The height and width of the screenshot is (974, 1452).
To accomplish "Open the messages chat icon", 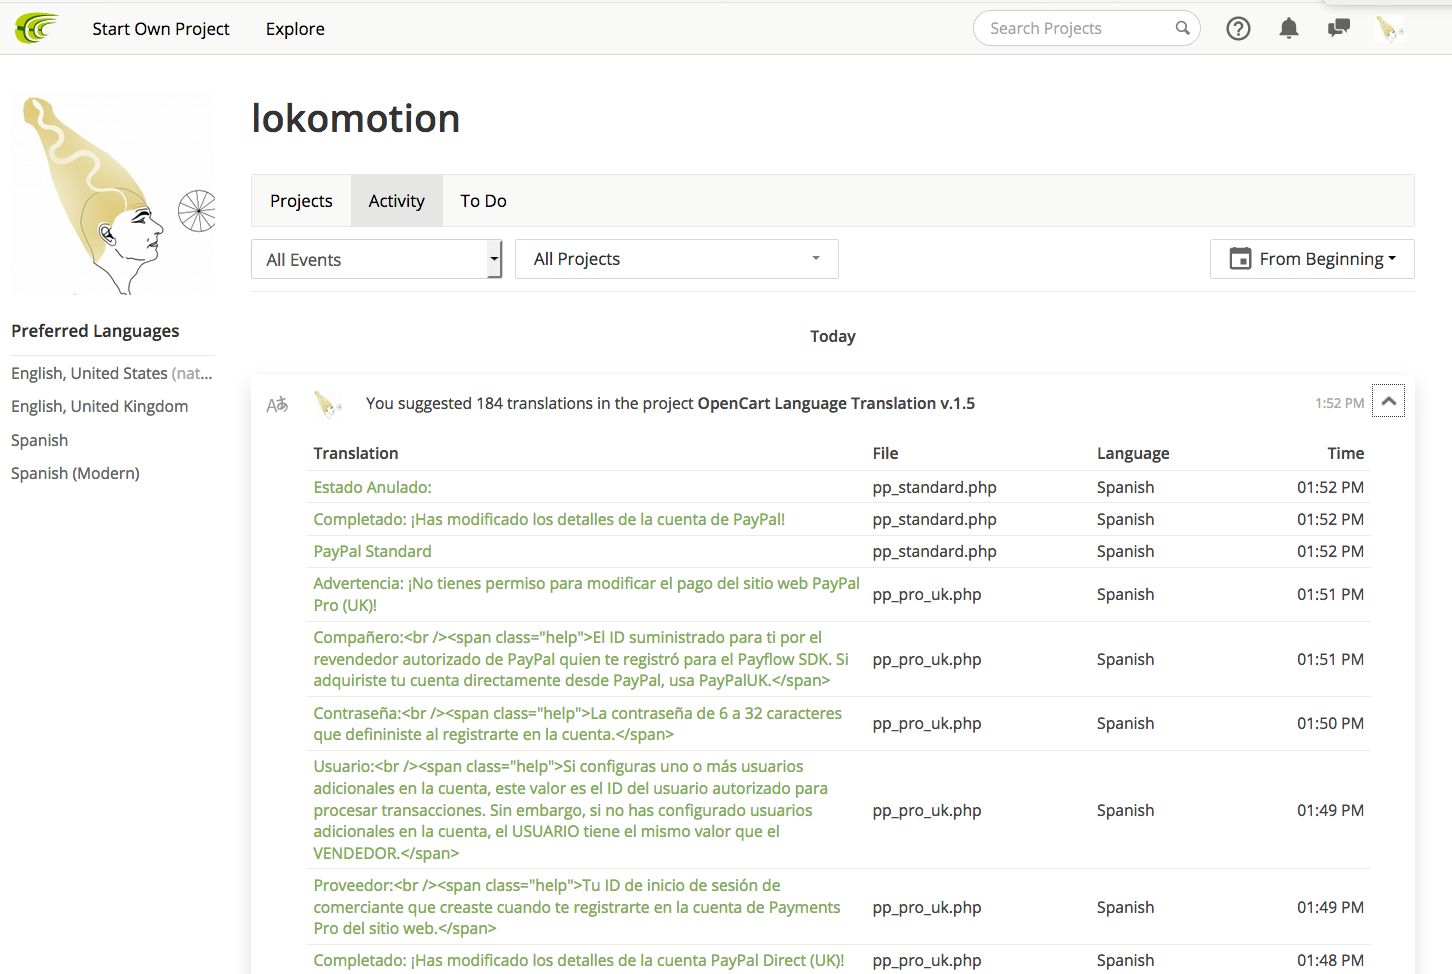I will coord(1338,28).
